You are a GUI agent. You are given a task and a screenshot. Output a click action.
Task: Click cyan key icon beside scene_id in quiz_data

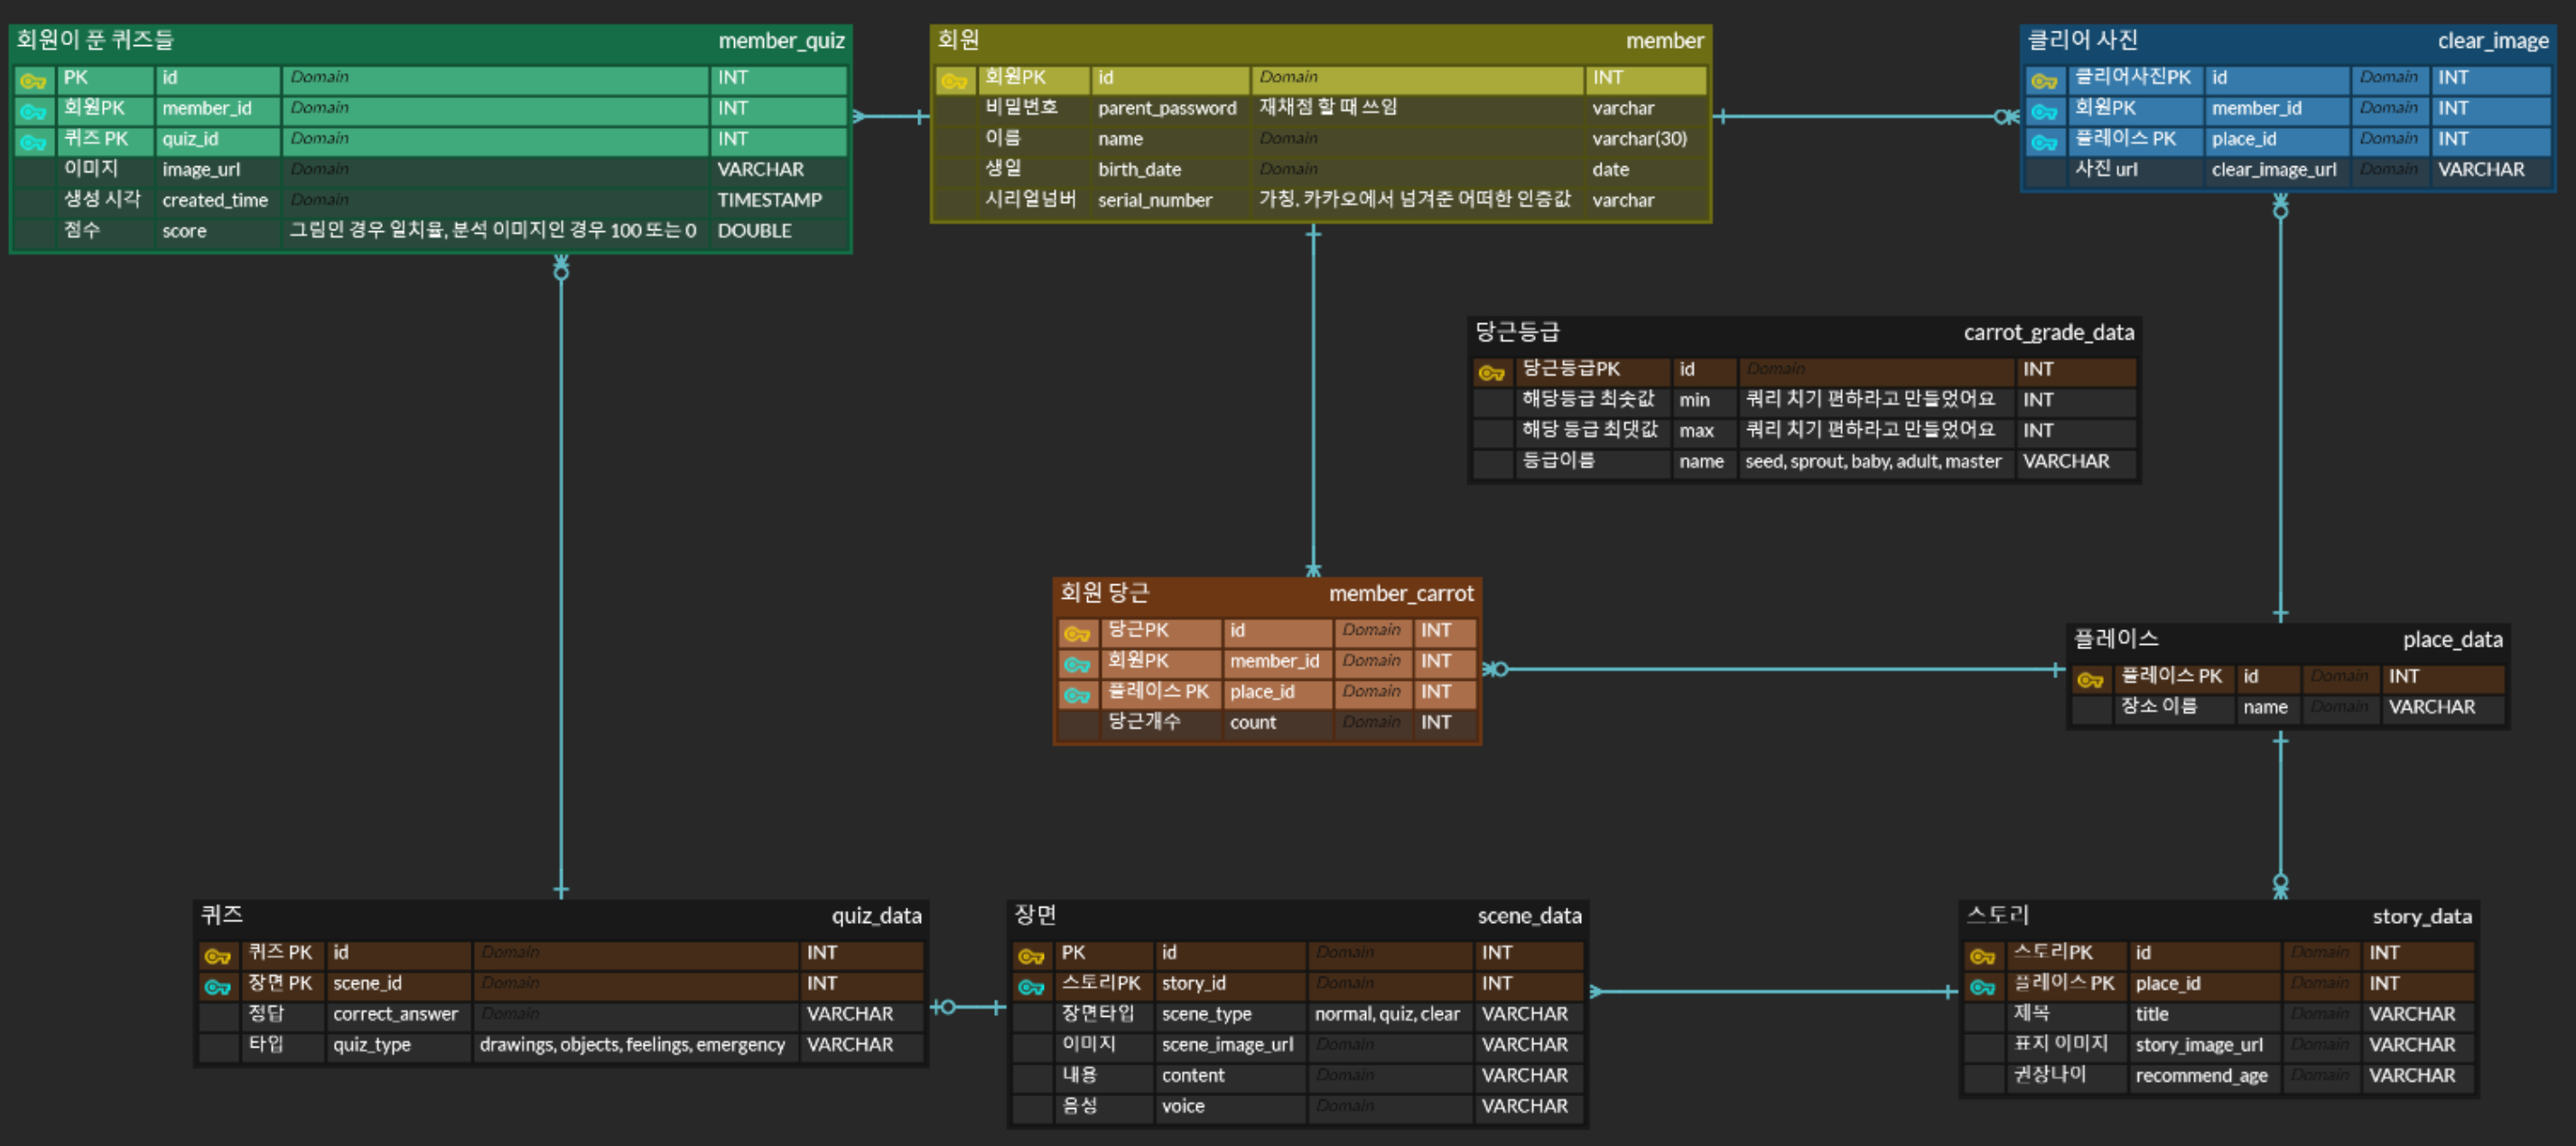click(x=217, y=987)
